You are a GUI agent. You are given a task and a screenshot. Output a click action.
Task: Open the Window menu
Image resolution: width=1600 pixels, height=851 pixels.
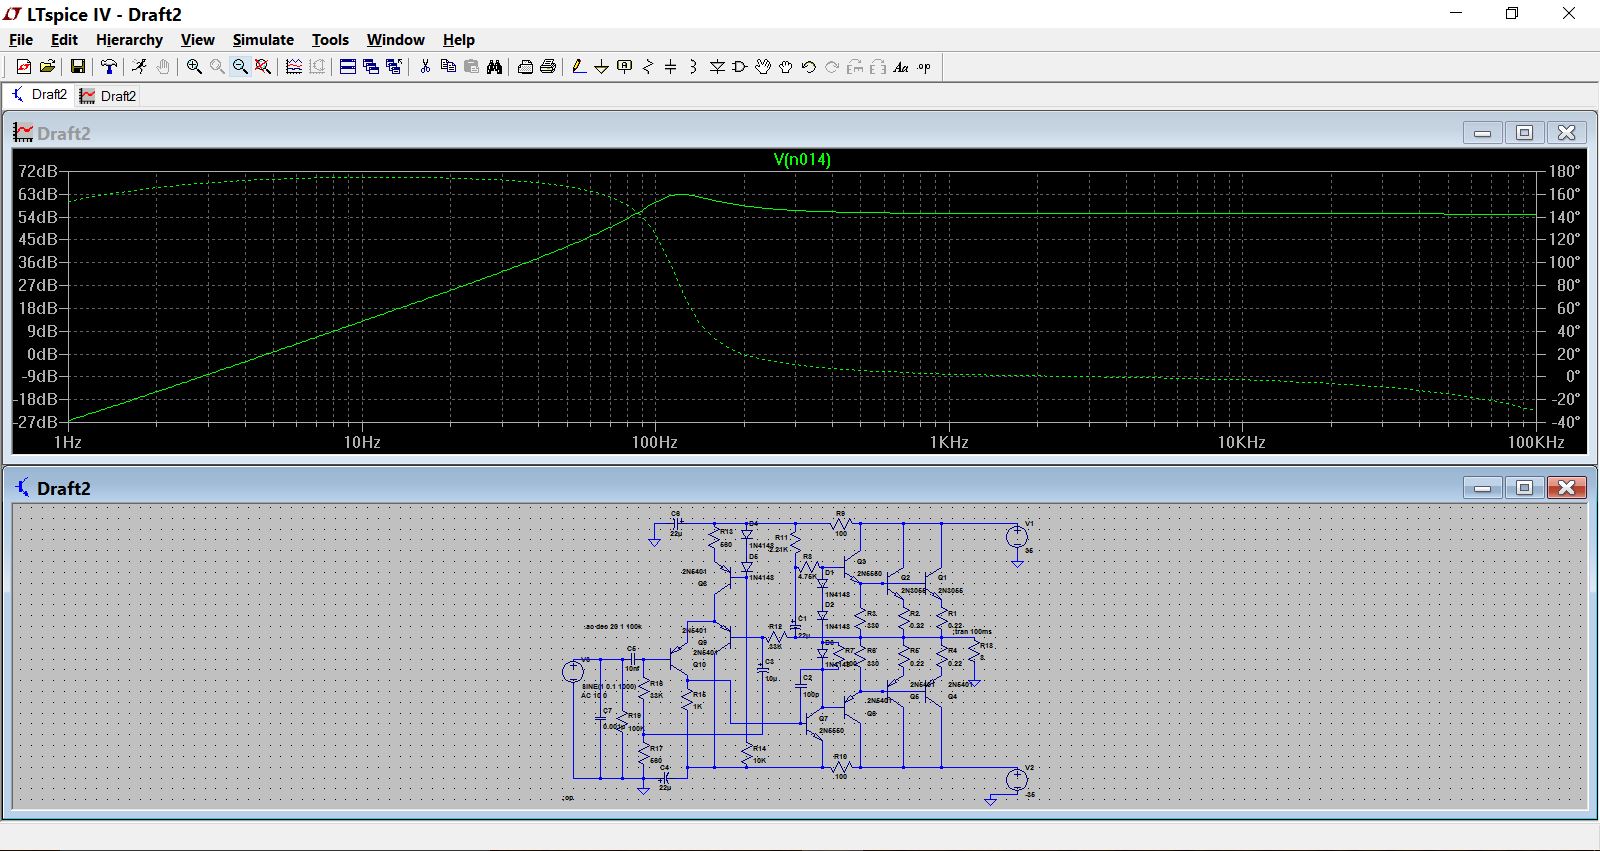(x=395, y=40)
